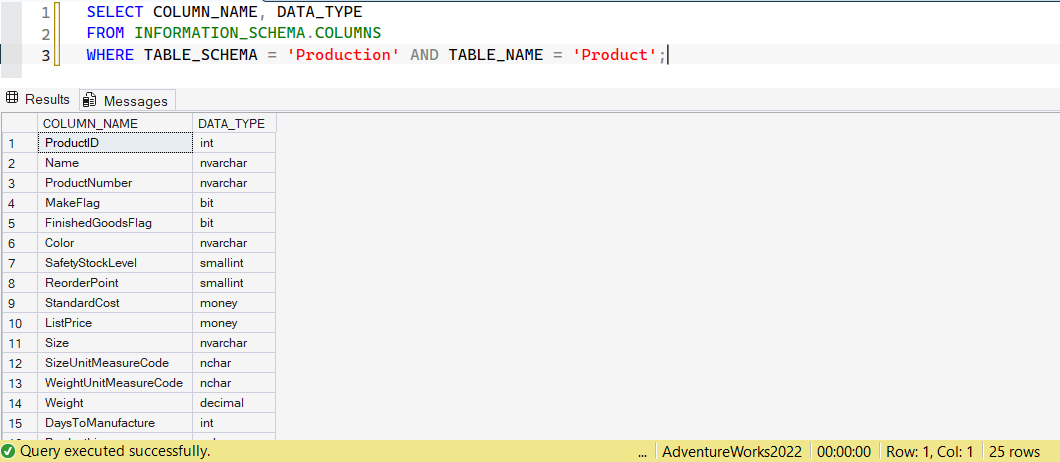Viewport: 1060px width, 462px height.
Task: Click the green query success checkmark icon
Action: [x=9, y=451]
